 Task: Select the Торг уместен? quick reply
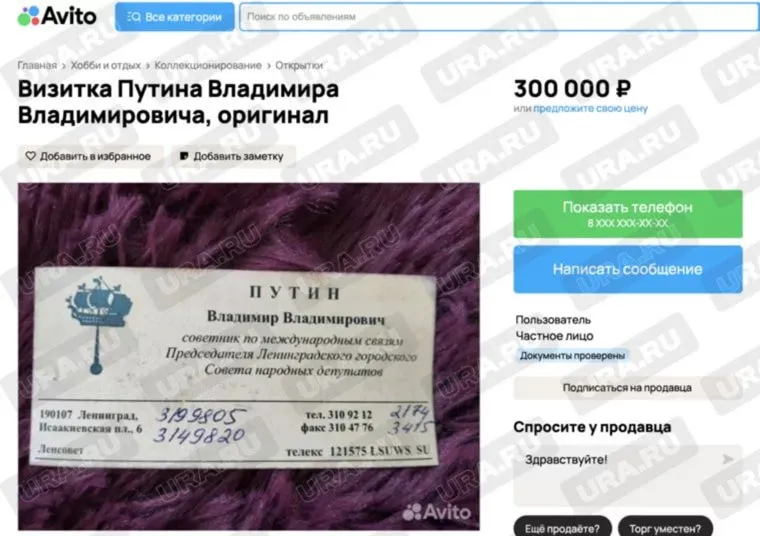pos(665,527)
